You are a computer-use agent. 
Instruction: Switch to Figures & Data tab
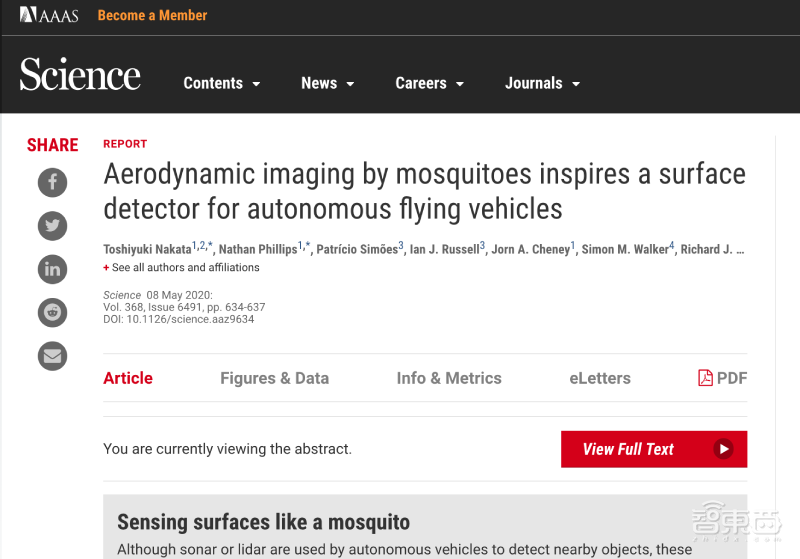(274, 378)
